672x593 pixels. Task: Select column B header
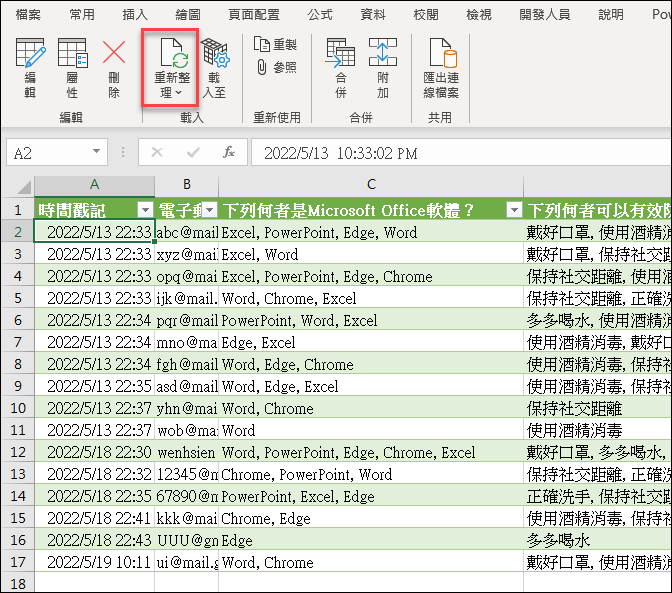pyautogui.click(x=186, y=186)
